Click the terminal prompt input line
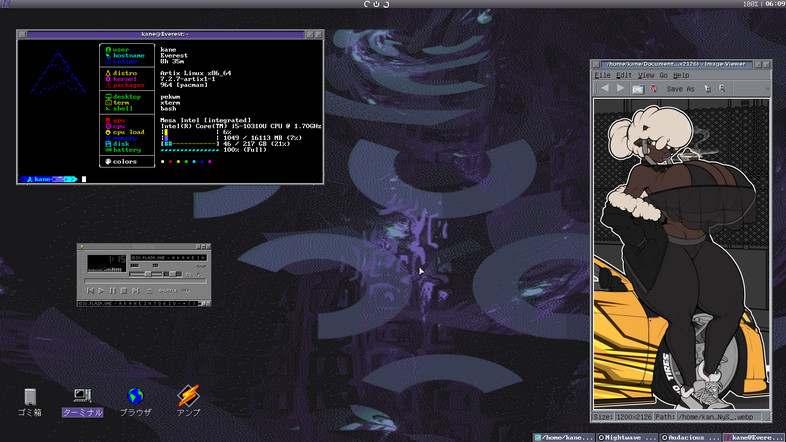 (170, 179)
